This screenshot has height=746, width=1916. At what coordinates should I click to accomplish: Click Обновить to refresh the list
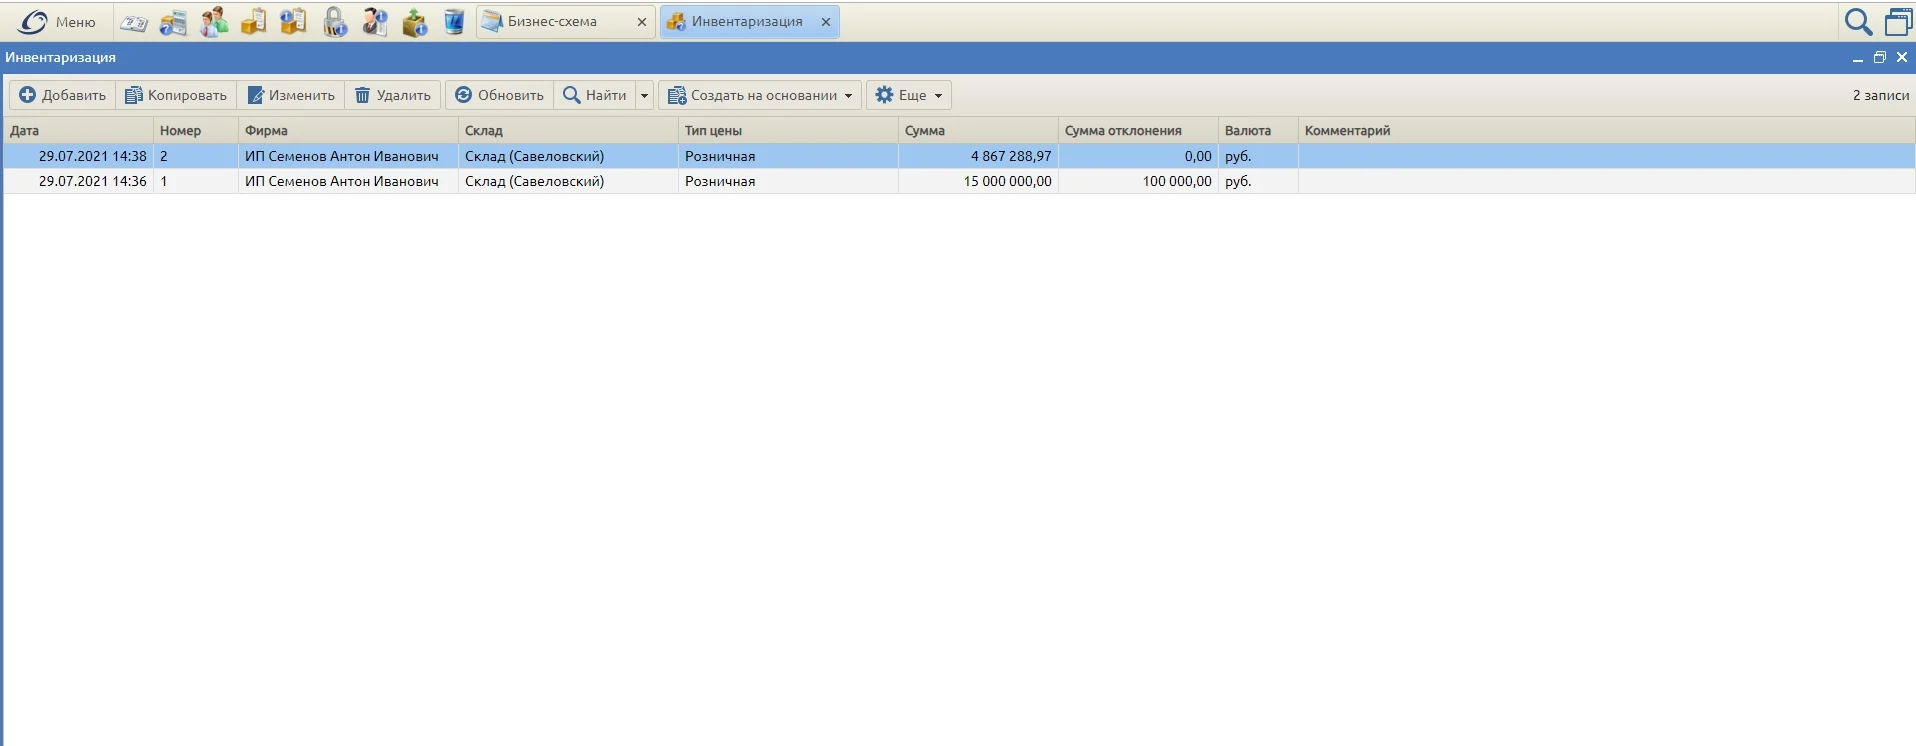pyautogui.click(x=499, y=95)
